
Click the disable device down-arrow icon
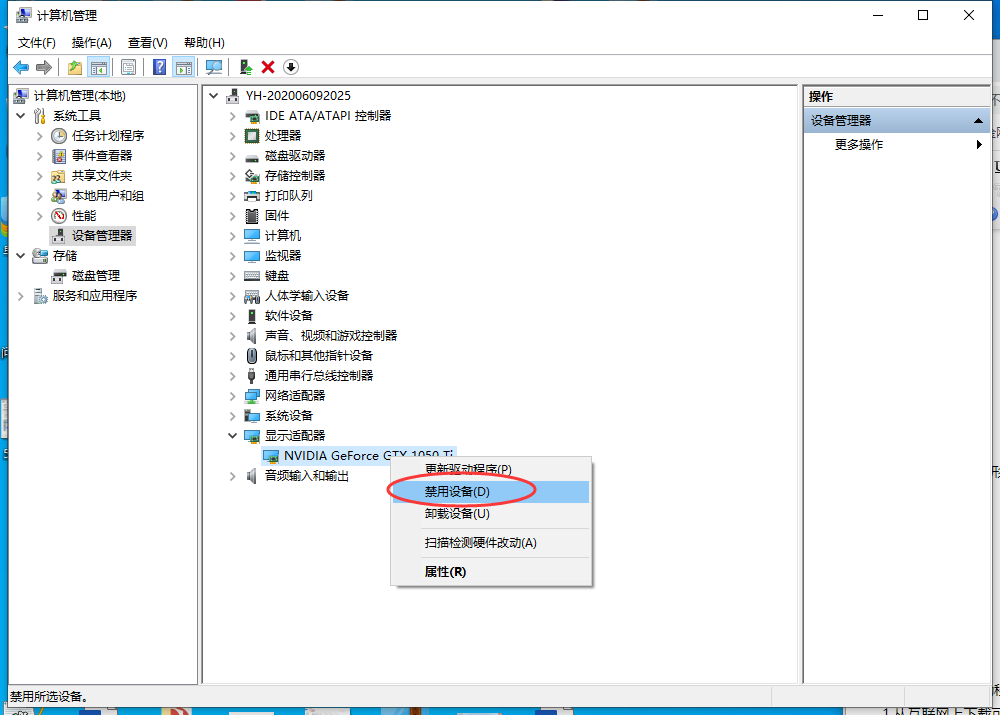tap(291, 67)
